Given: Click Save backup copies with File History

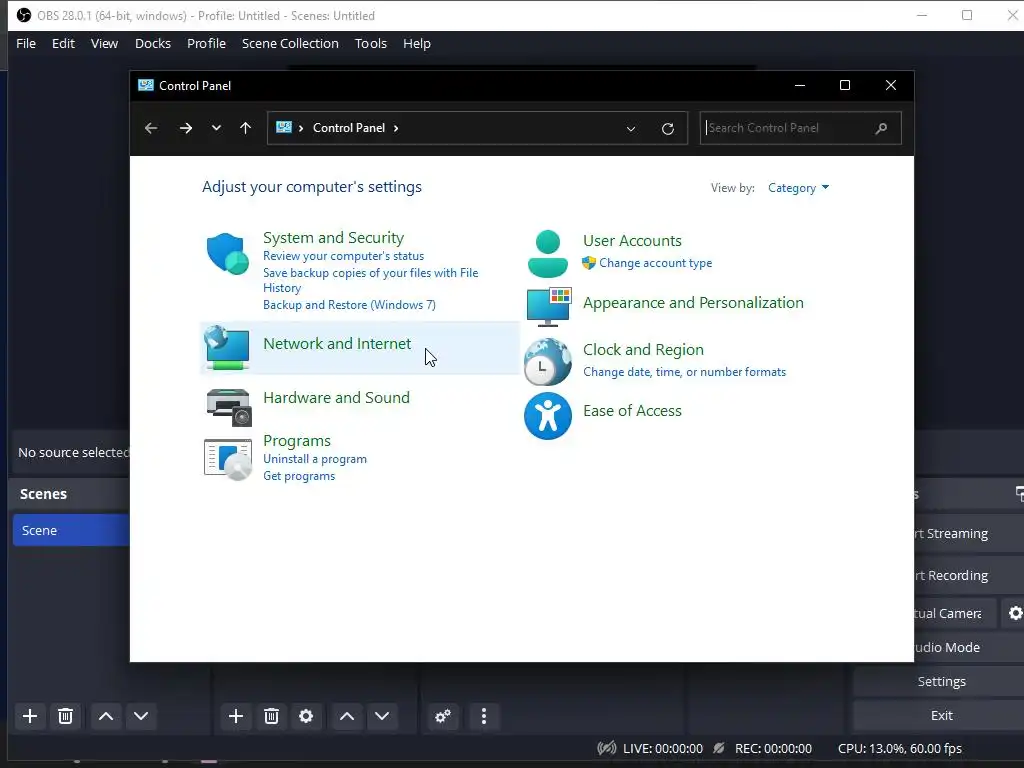Looking at the screenshot, I should tap(370, 280).
